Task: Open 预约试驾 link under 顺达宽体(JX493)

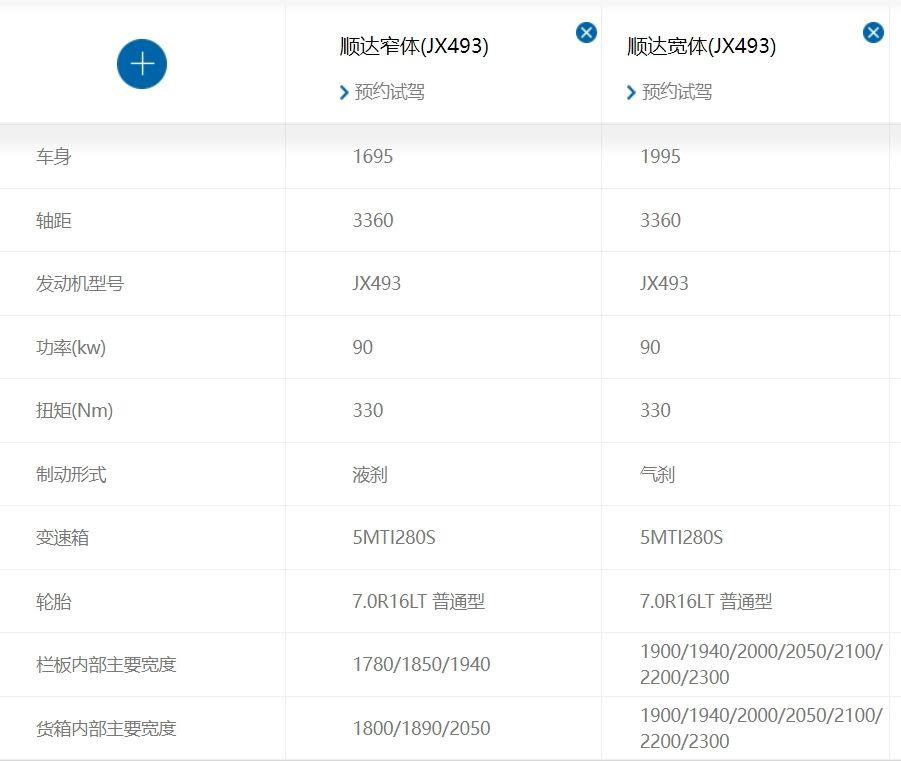Action: (677, 92)
